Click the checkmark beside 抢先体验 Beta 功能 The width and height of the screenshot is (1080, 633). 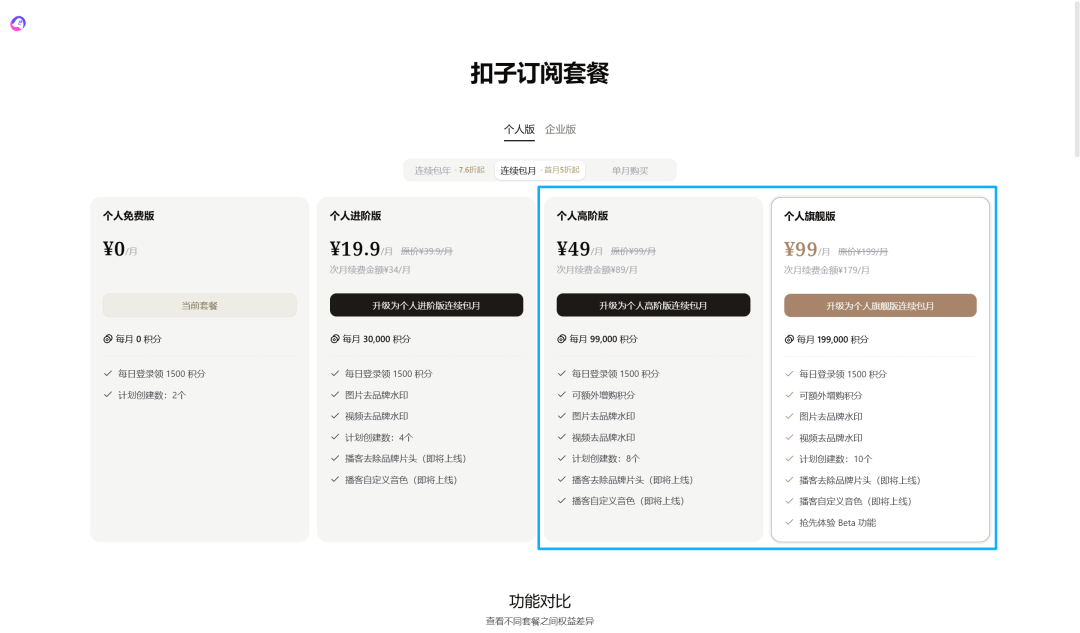787,521
